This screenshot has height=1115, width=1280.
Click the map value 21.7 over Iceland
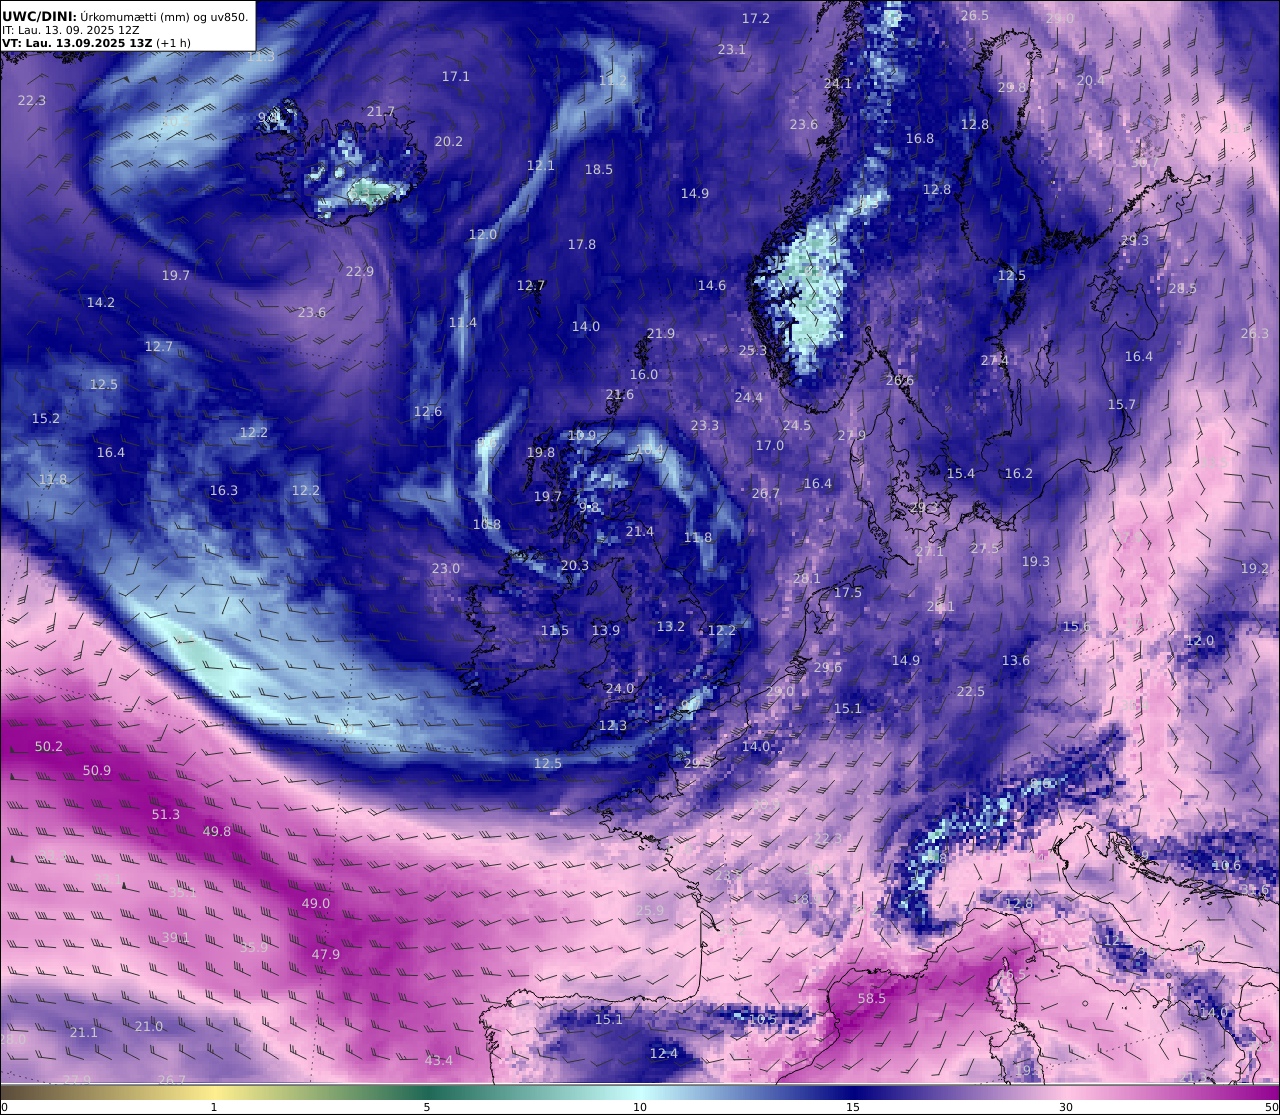click(x=381, y=111)
